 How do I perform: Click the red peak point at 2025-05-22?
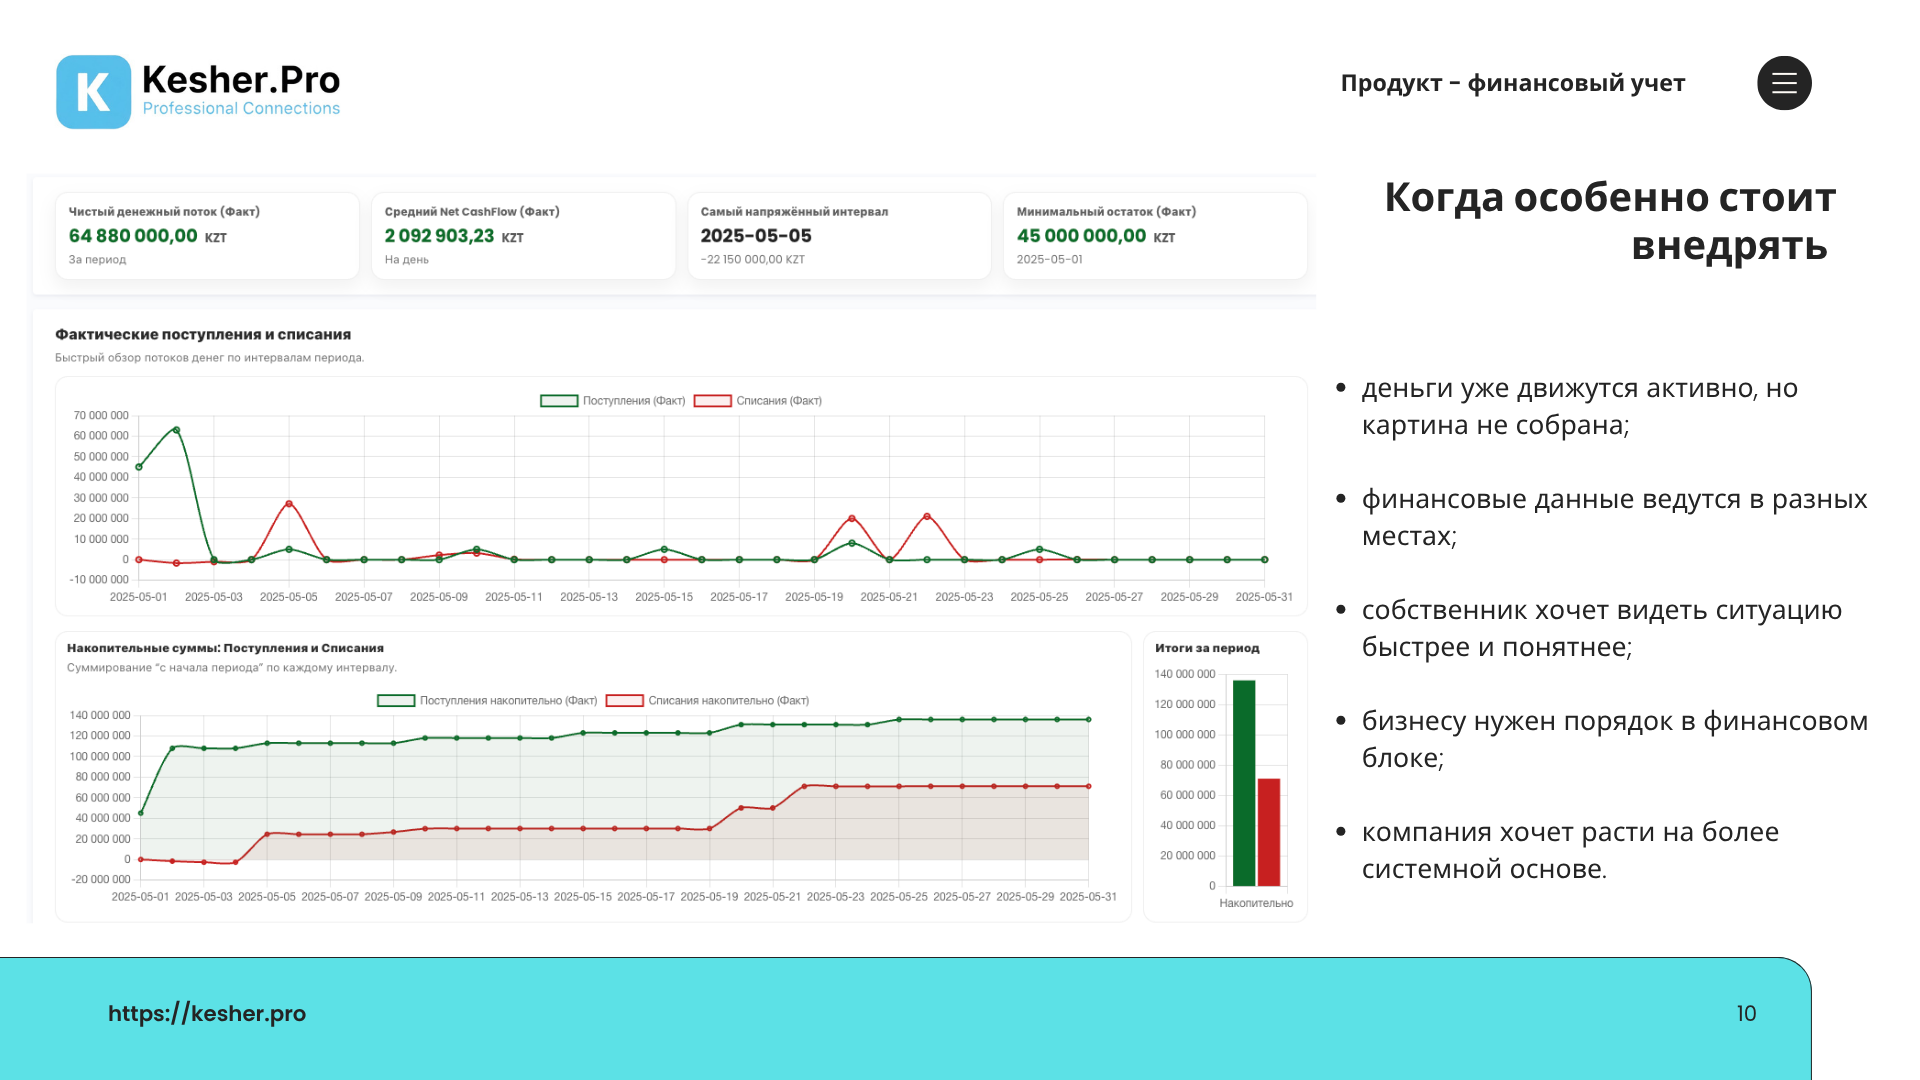927,516
